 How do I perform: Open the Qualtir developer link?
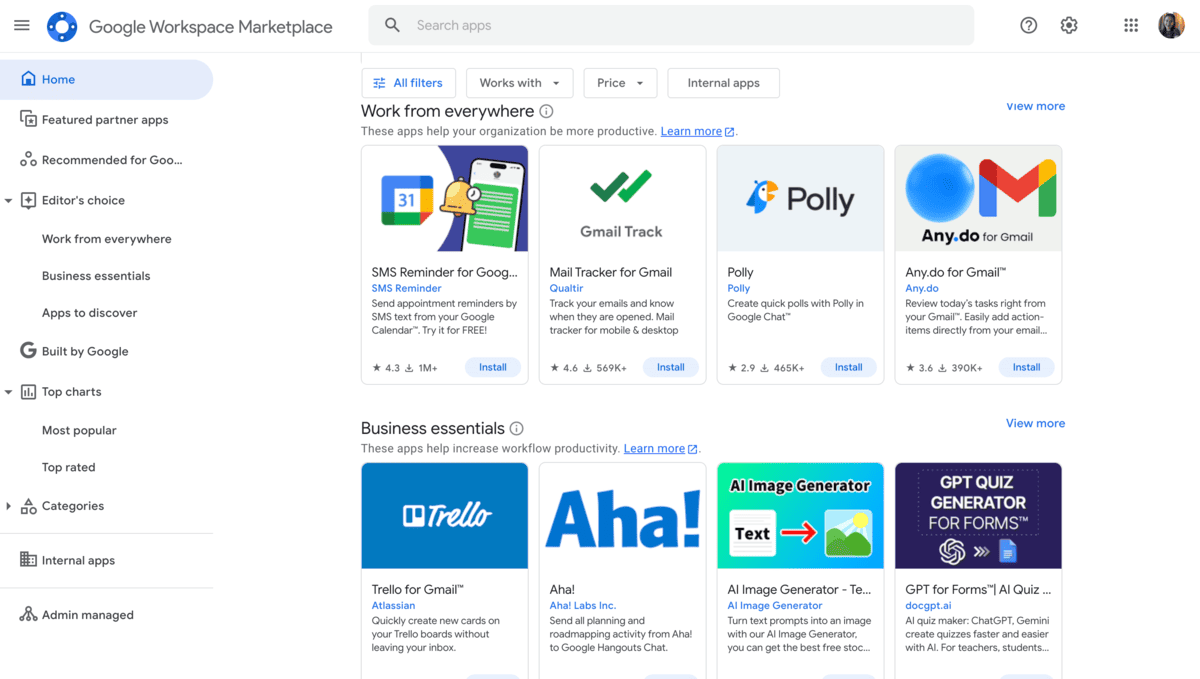click(566, 288)
